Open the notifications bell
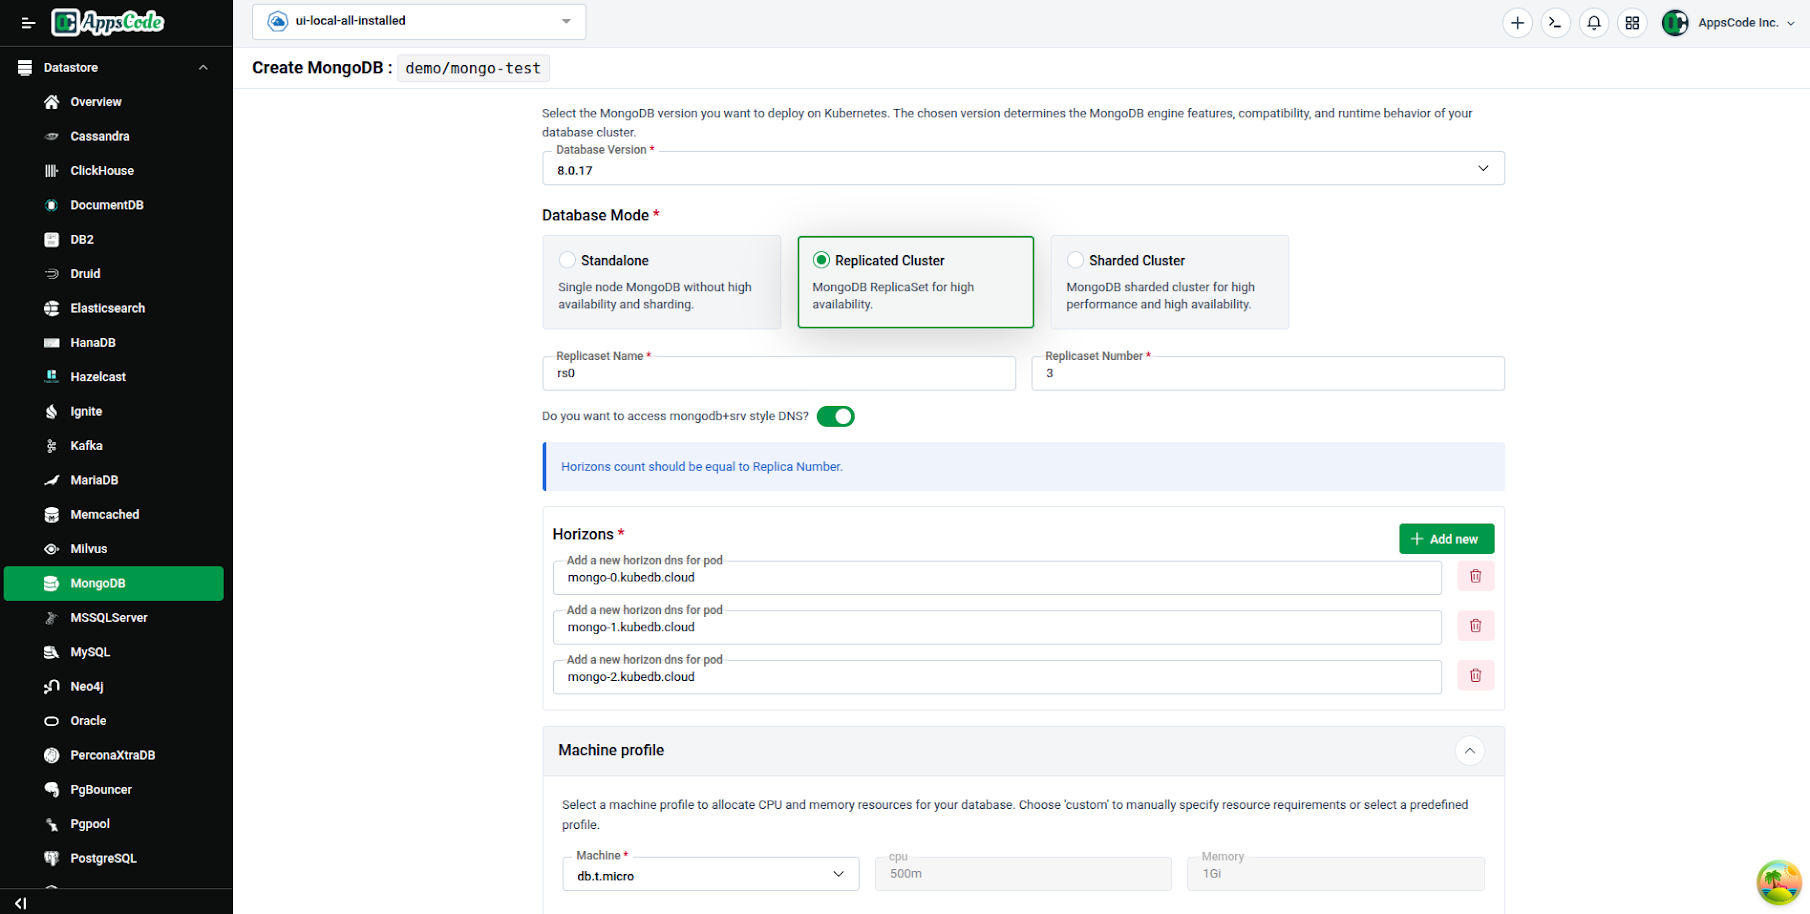1810x914 pixels. (1594, 23)
